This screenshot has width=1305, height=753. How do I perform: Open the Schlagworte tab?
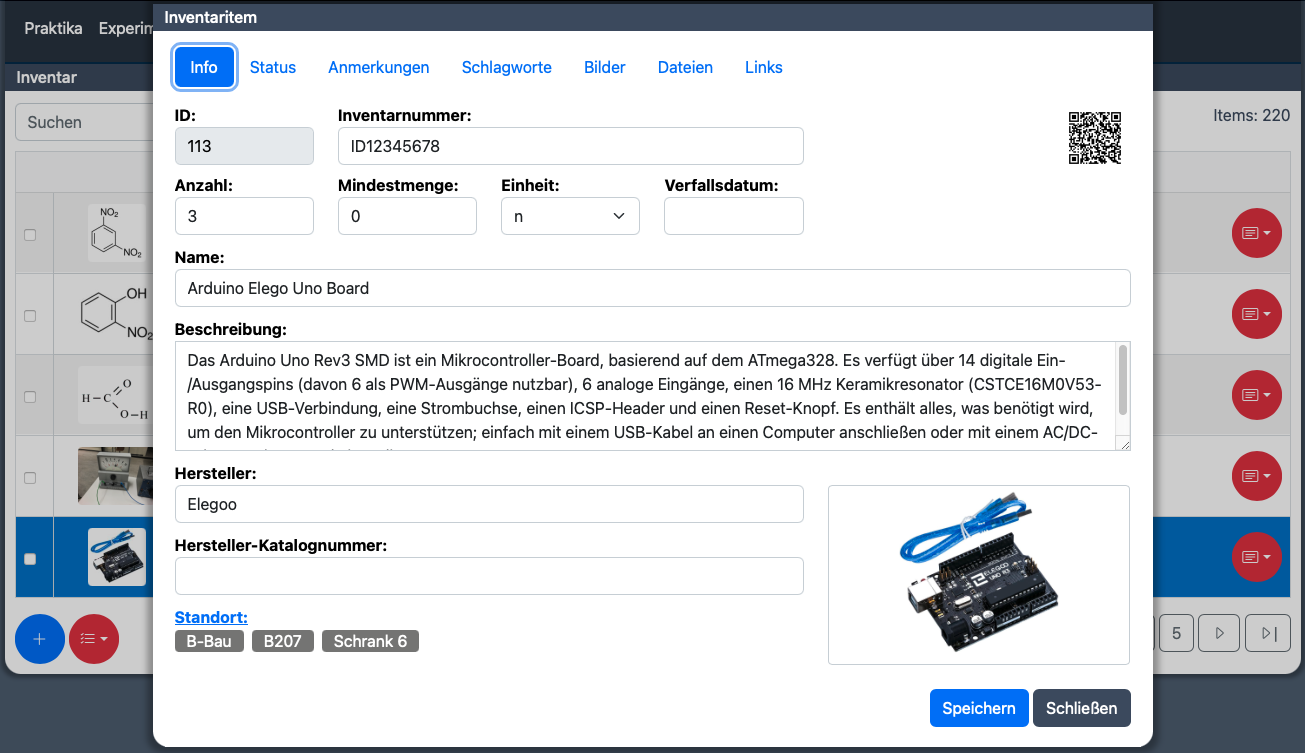tap(506, 68)
